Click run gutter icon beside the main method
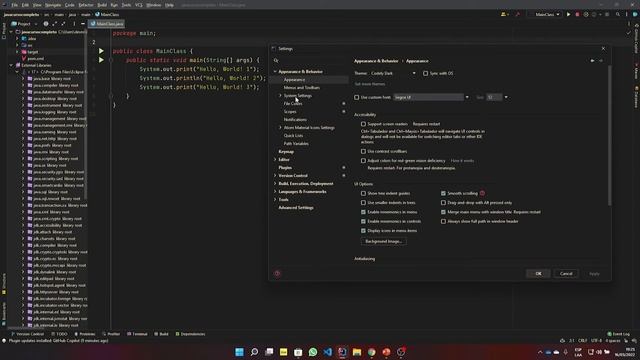Image resolution: width=640 pixels, height=360 pixels. [x=101, y=60]
